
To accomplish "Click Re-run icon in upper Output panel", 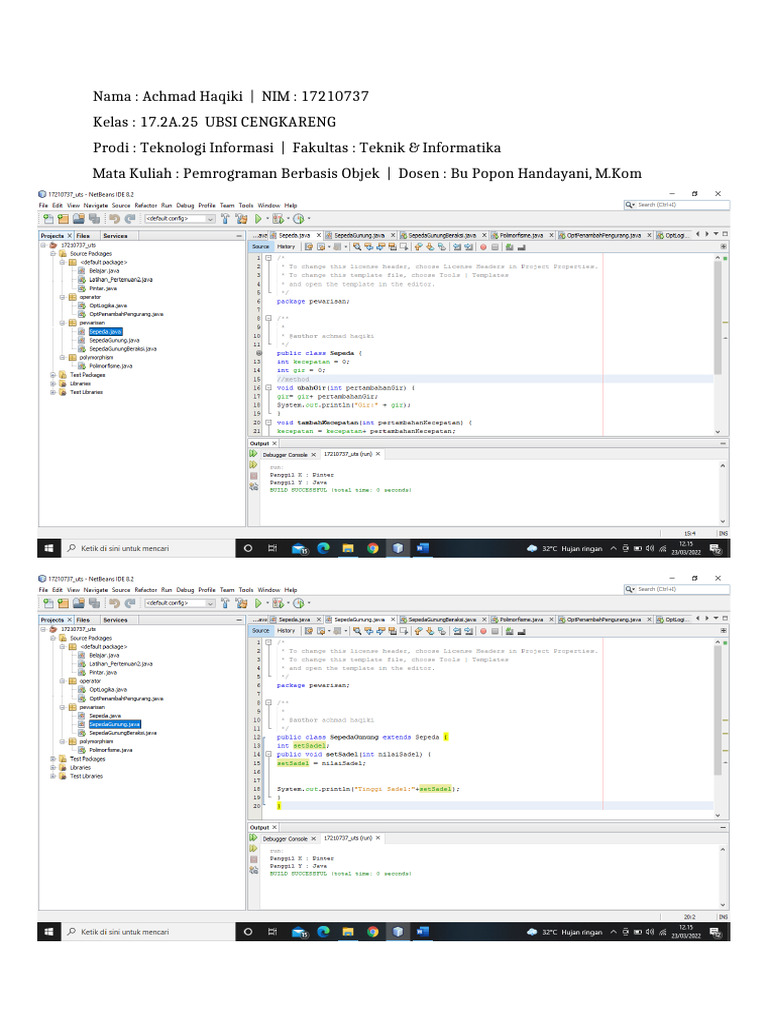I will click(254, 453).
